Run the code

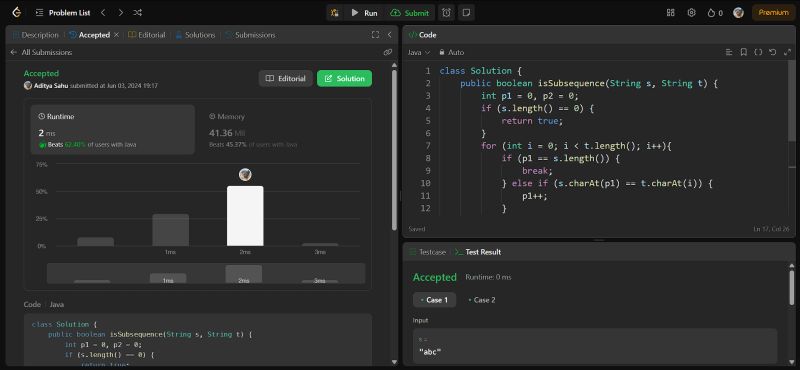click(x=364, y=13)
